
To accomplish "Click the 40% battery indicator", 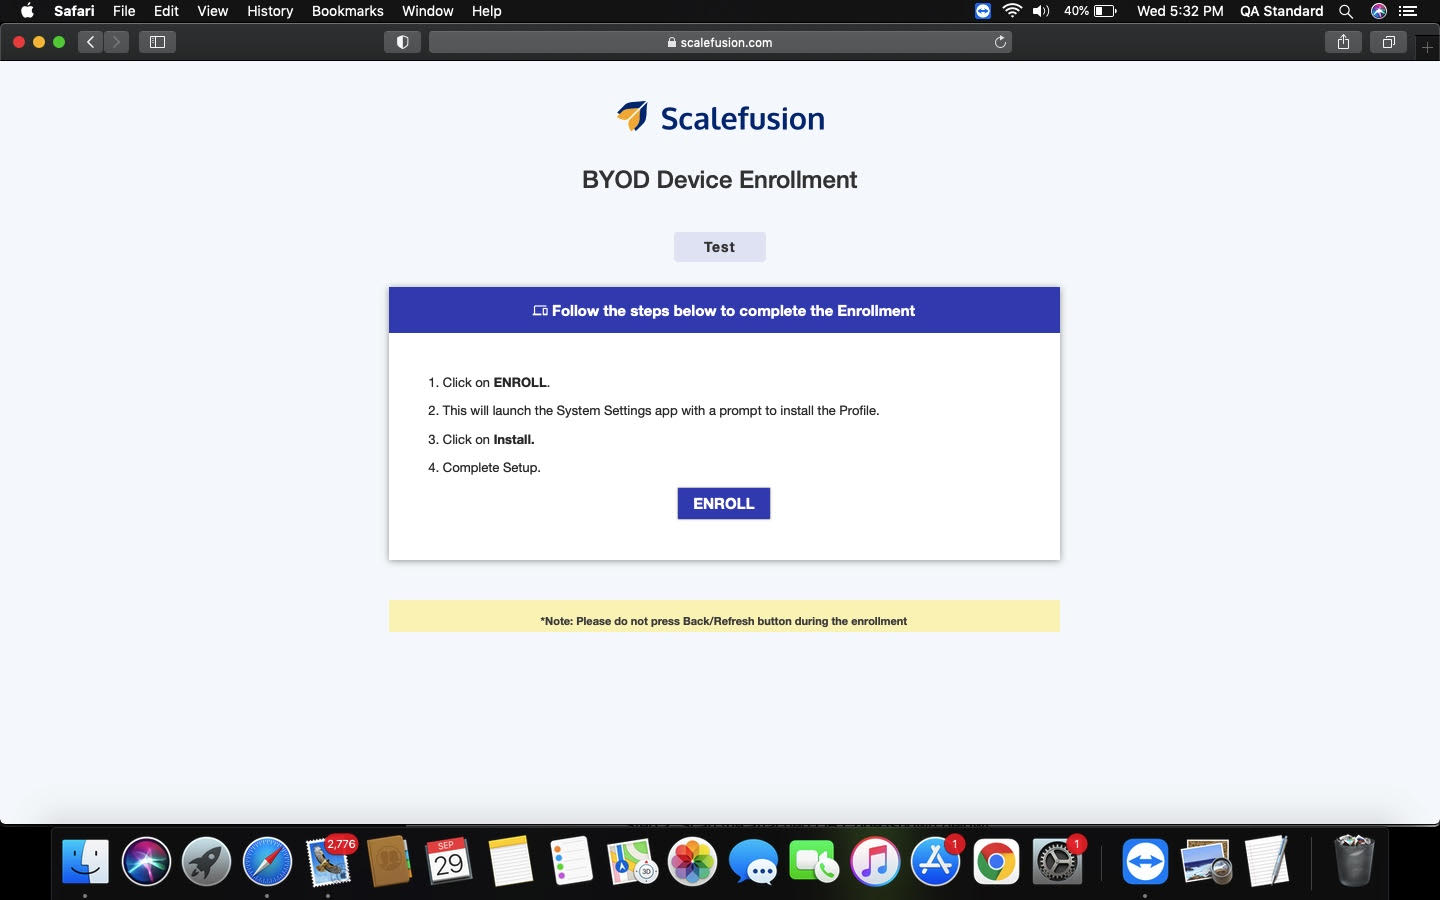I will (1090, 11).
